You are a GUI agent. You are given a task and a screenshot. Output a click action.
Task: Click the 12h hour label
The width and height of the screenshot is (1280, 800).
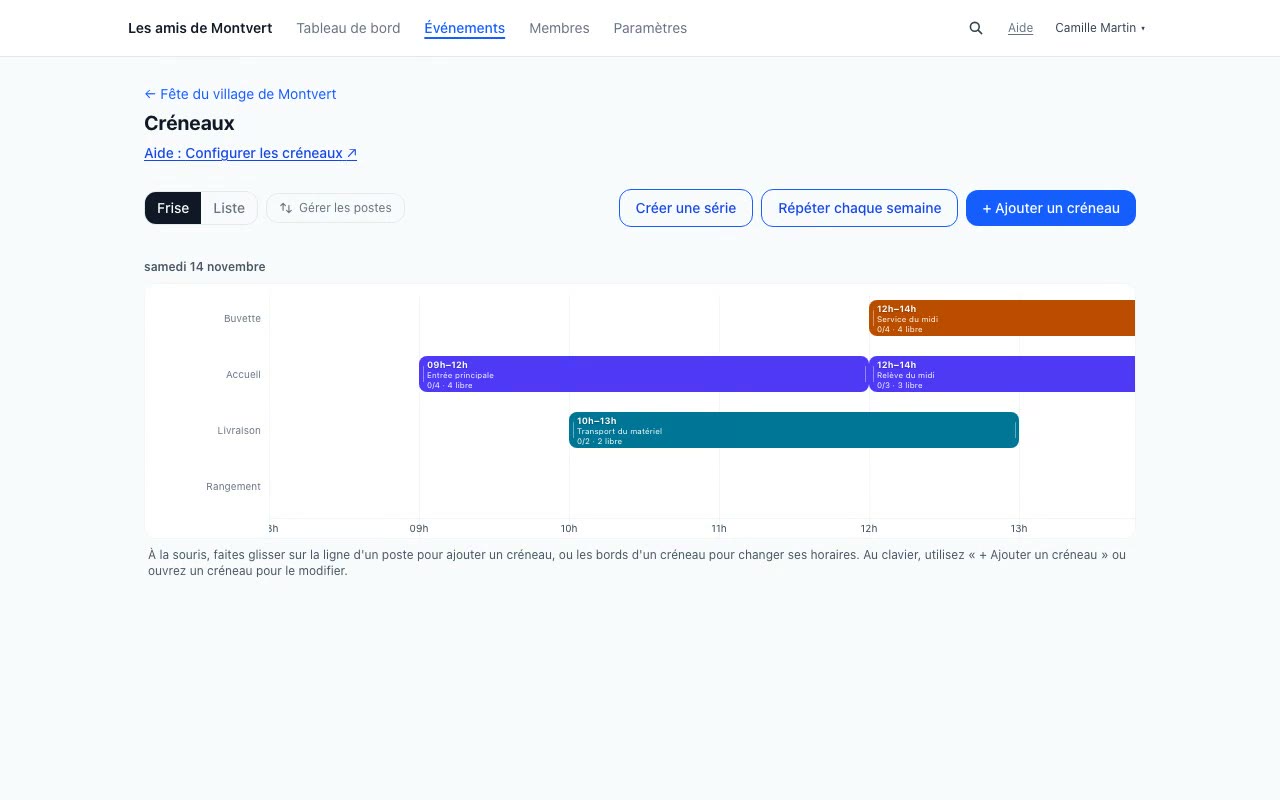[x=869, y=528]
